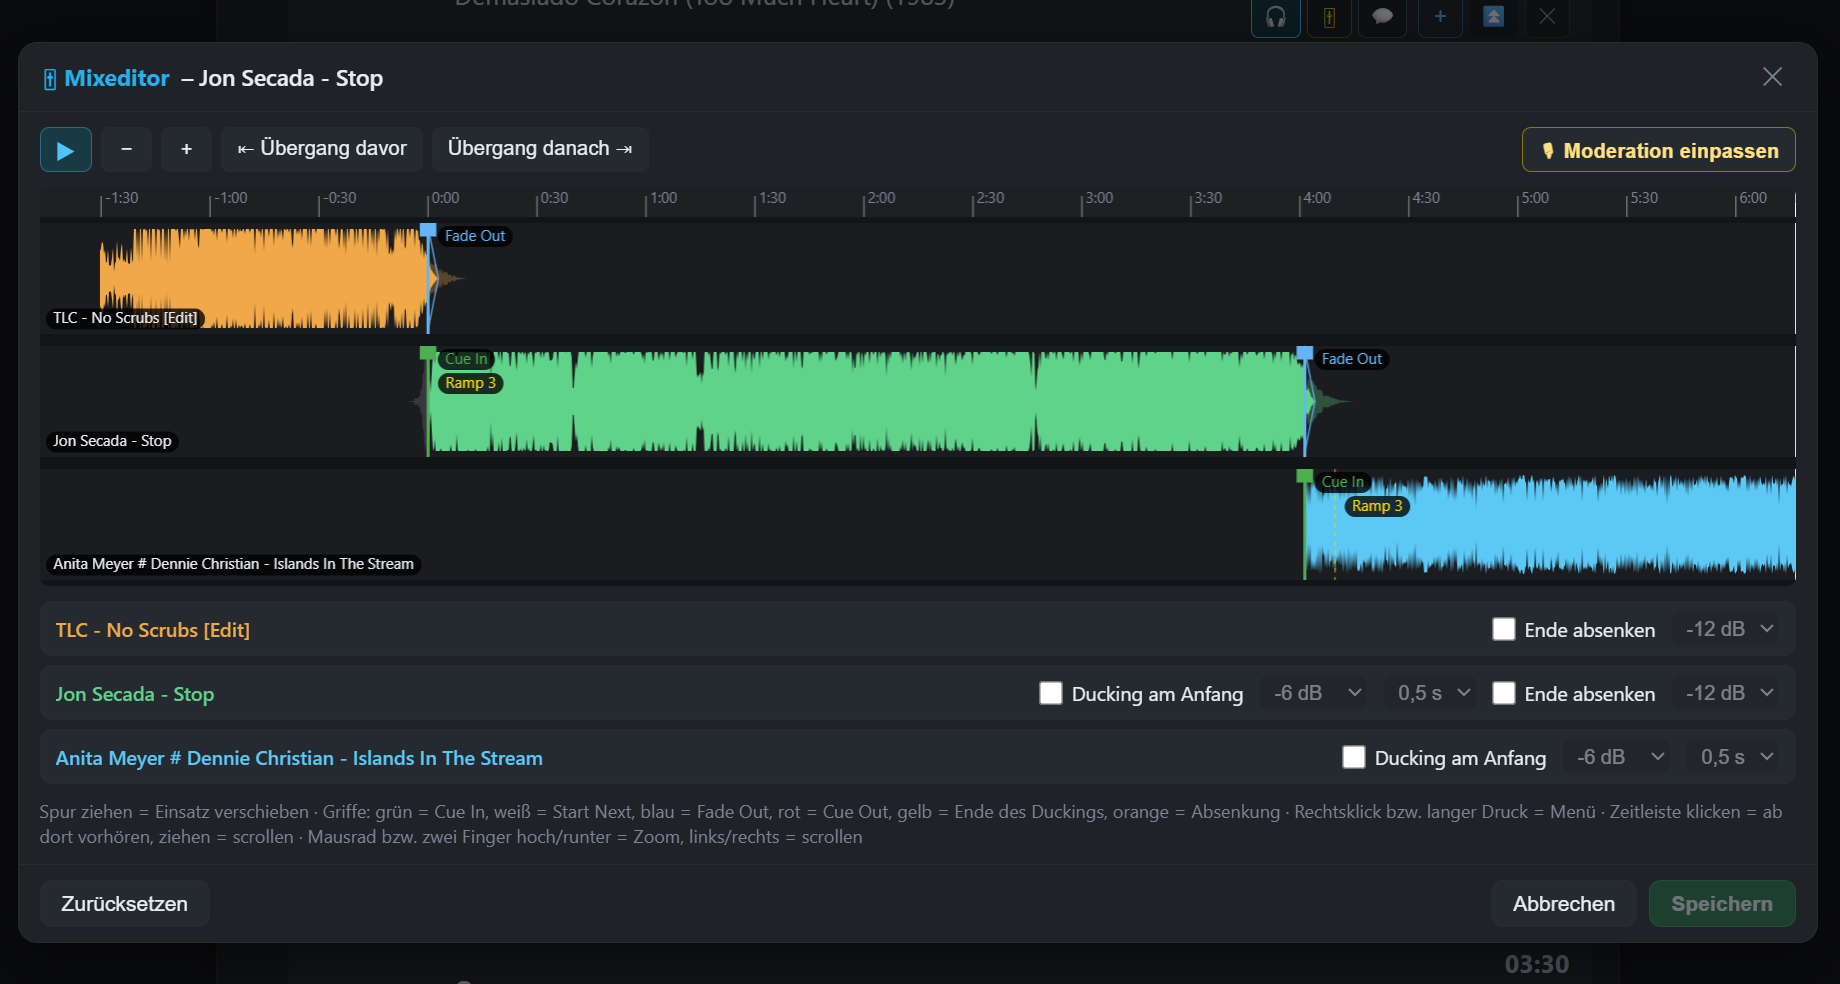Select Fade Out handle on Jon Secada track
The height and width of the screenshot is (984, 1840).
[x=1305, y=354]
